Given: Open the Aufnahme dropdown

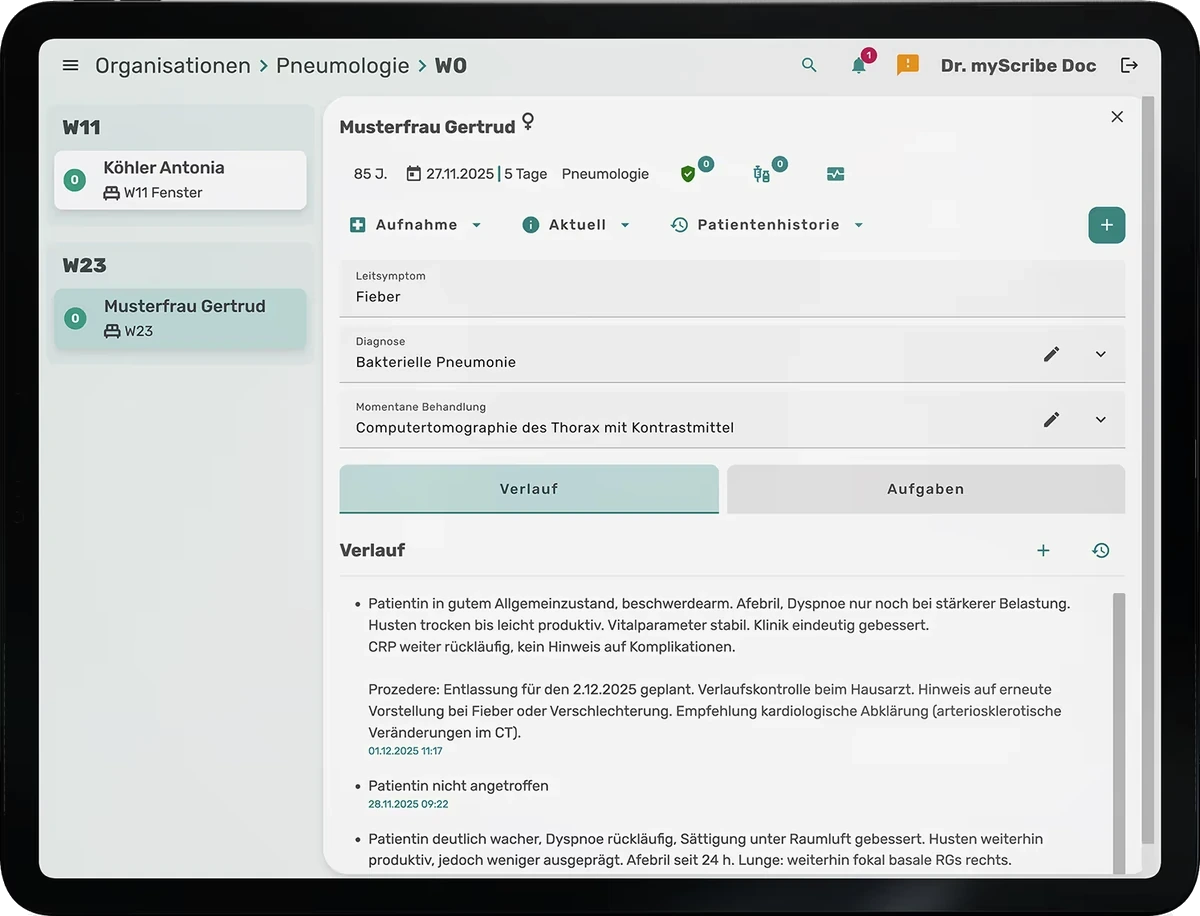Looking at the screenshot, I should pos(416,225).
